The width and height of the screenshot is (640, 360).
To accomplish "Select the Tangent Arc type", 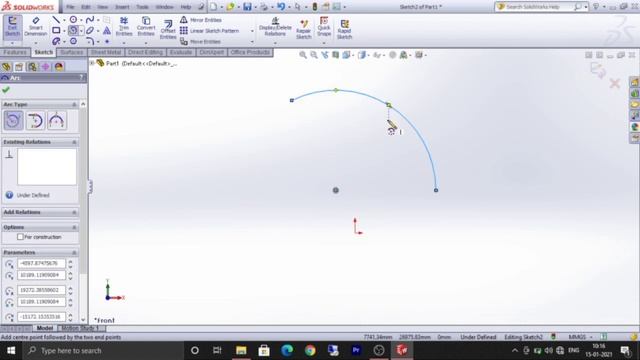I will point(35,121).
